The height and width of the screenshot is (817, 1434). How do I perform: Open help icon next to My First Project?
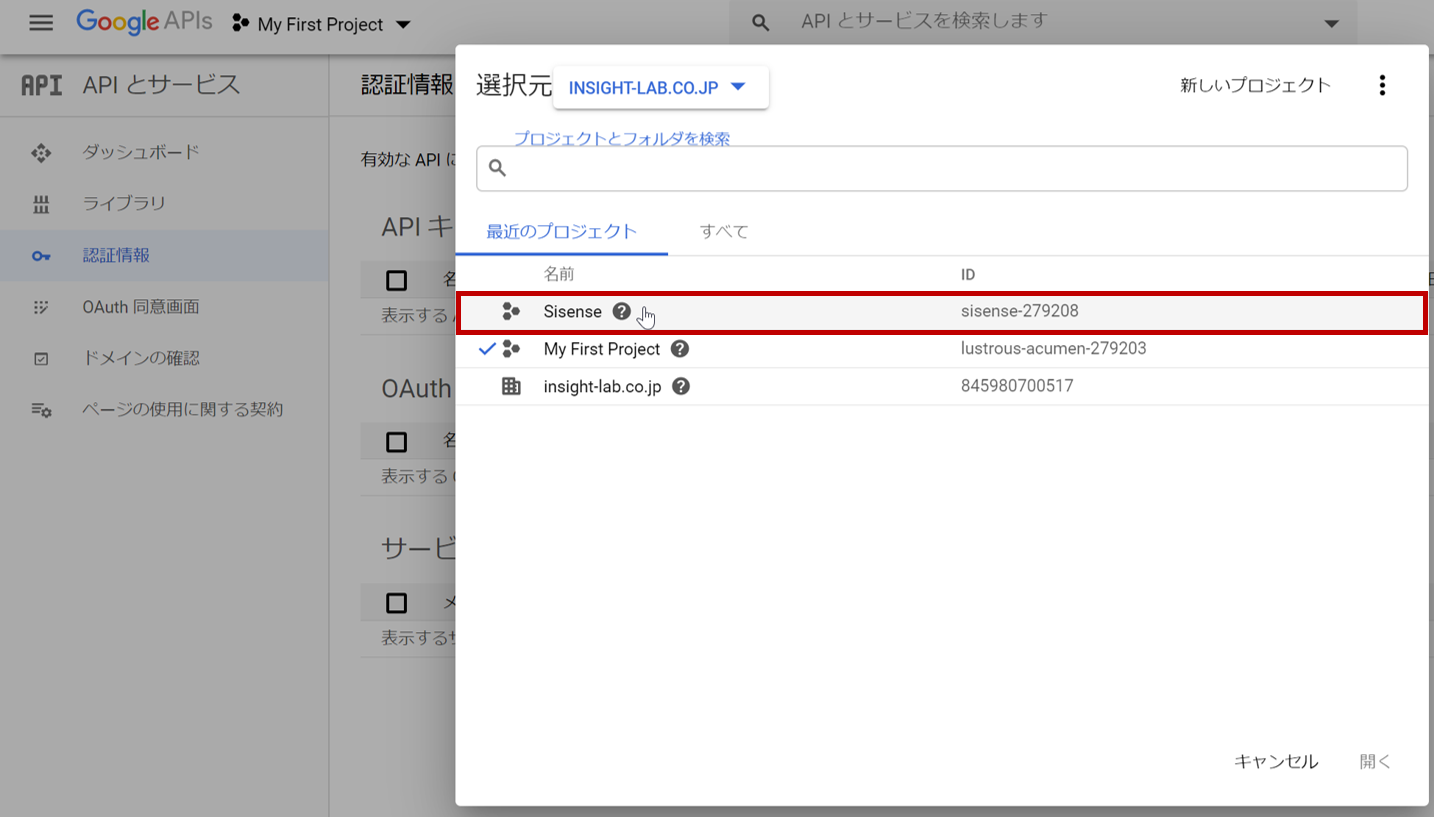tap(680, 349)
